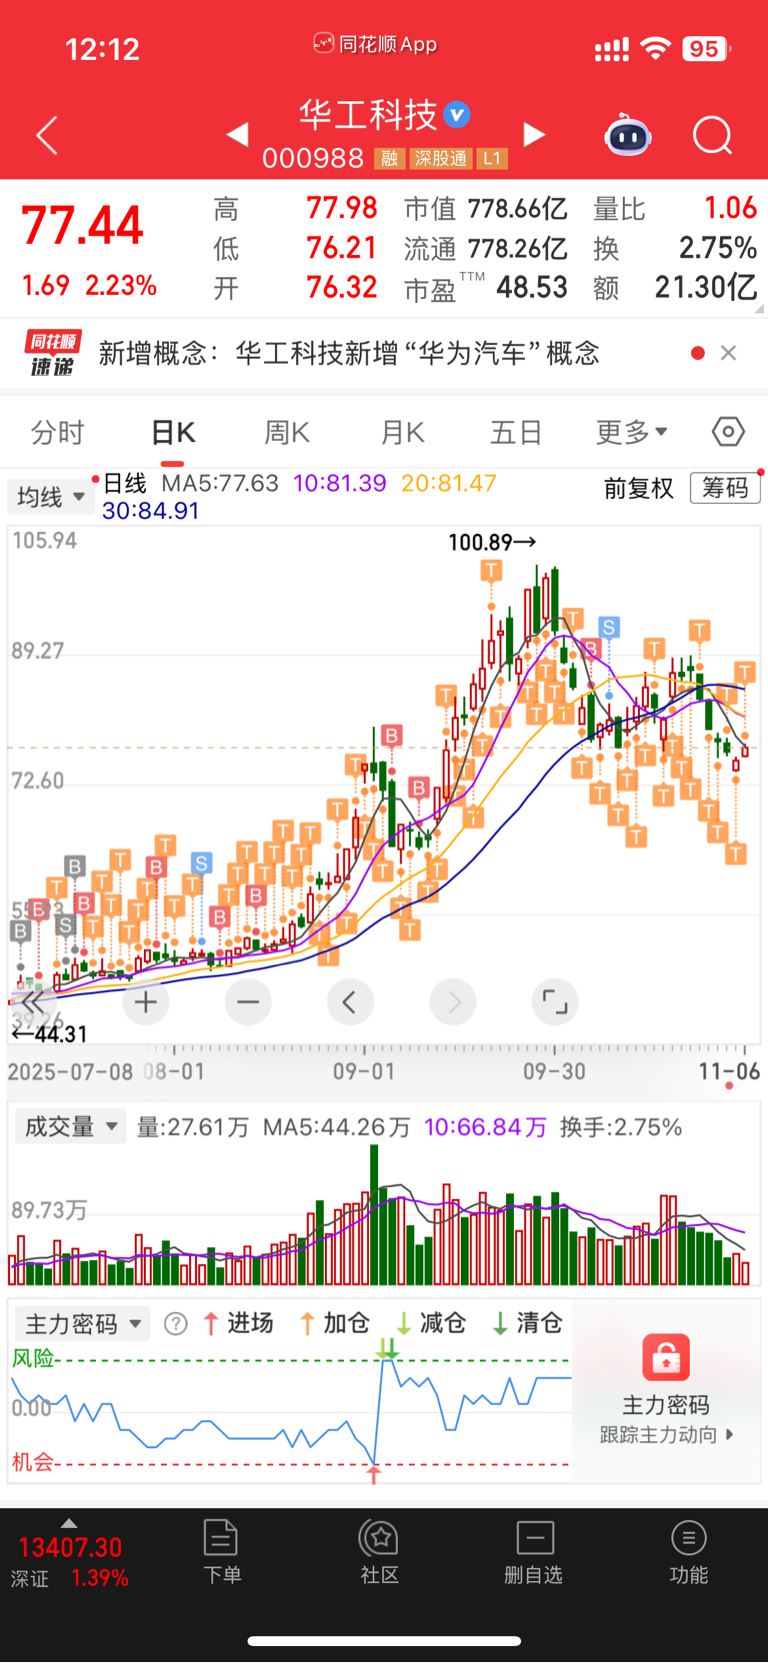Switch to 月K tab
The height and width of the screenshot is (1663, 768).
coord(402,432)
